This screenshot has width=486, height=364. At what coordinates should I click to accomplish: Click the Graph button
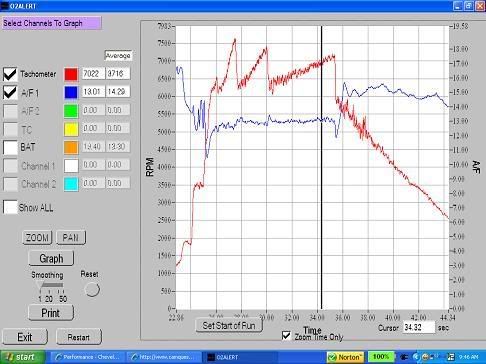point(51,258)
